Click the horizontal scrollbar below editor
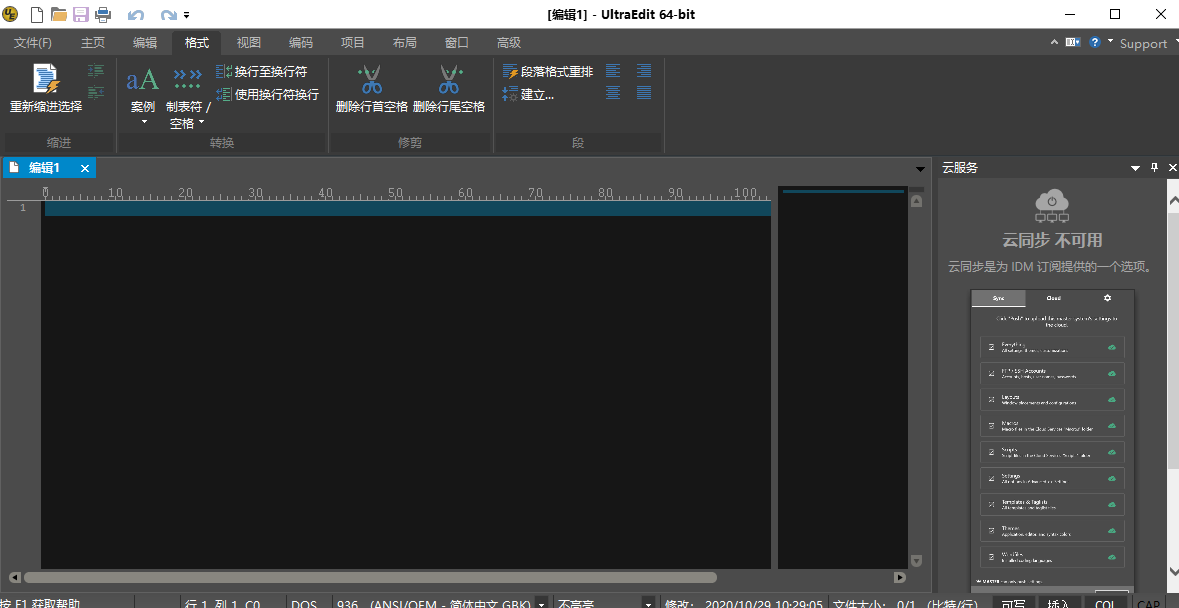The width and height of the screenshot is (1179, 608). pyautogui.click(x=370, y=577)
